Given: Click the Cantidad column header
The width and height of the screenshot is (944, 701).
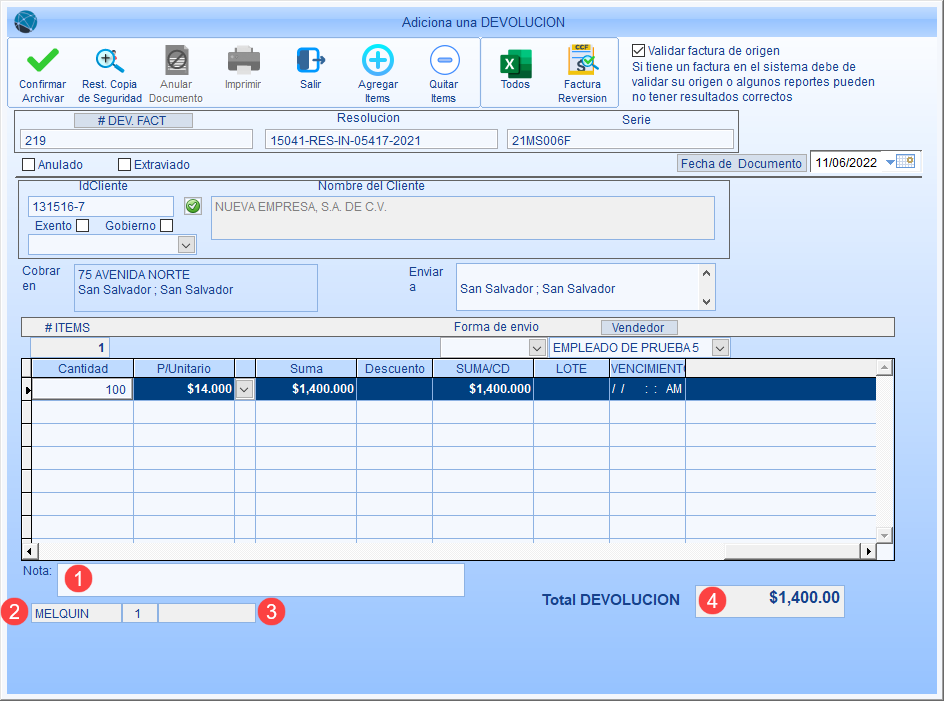Looking at the screenshot, I should pos(82,368).
